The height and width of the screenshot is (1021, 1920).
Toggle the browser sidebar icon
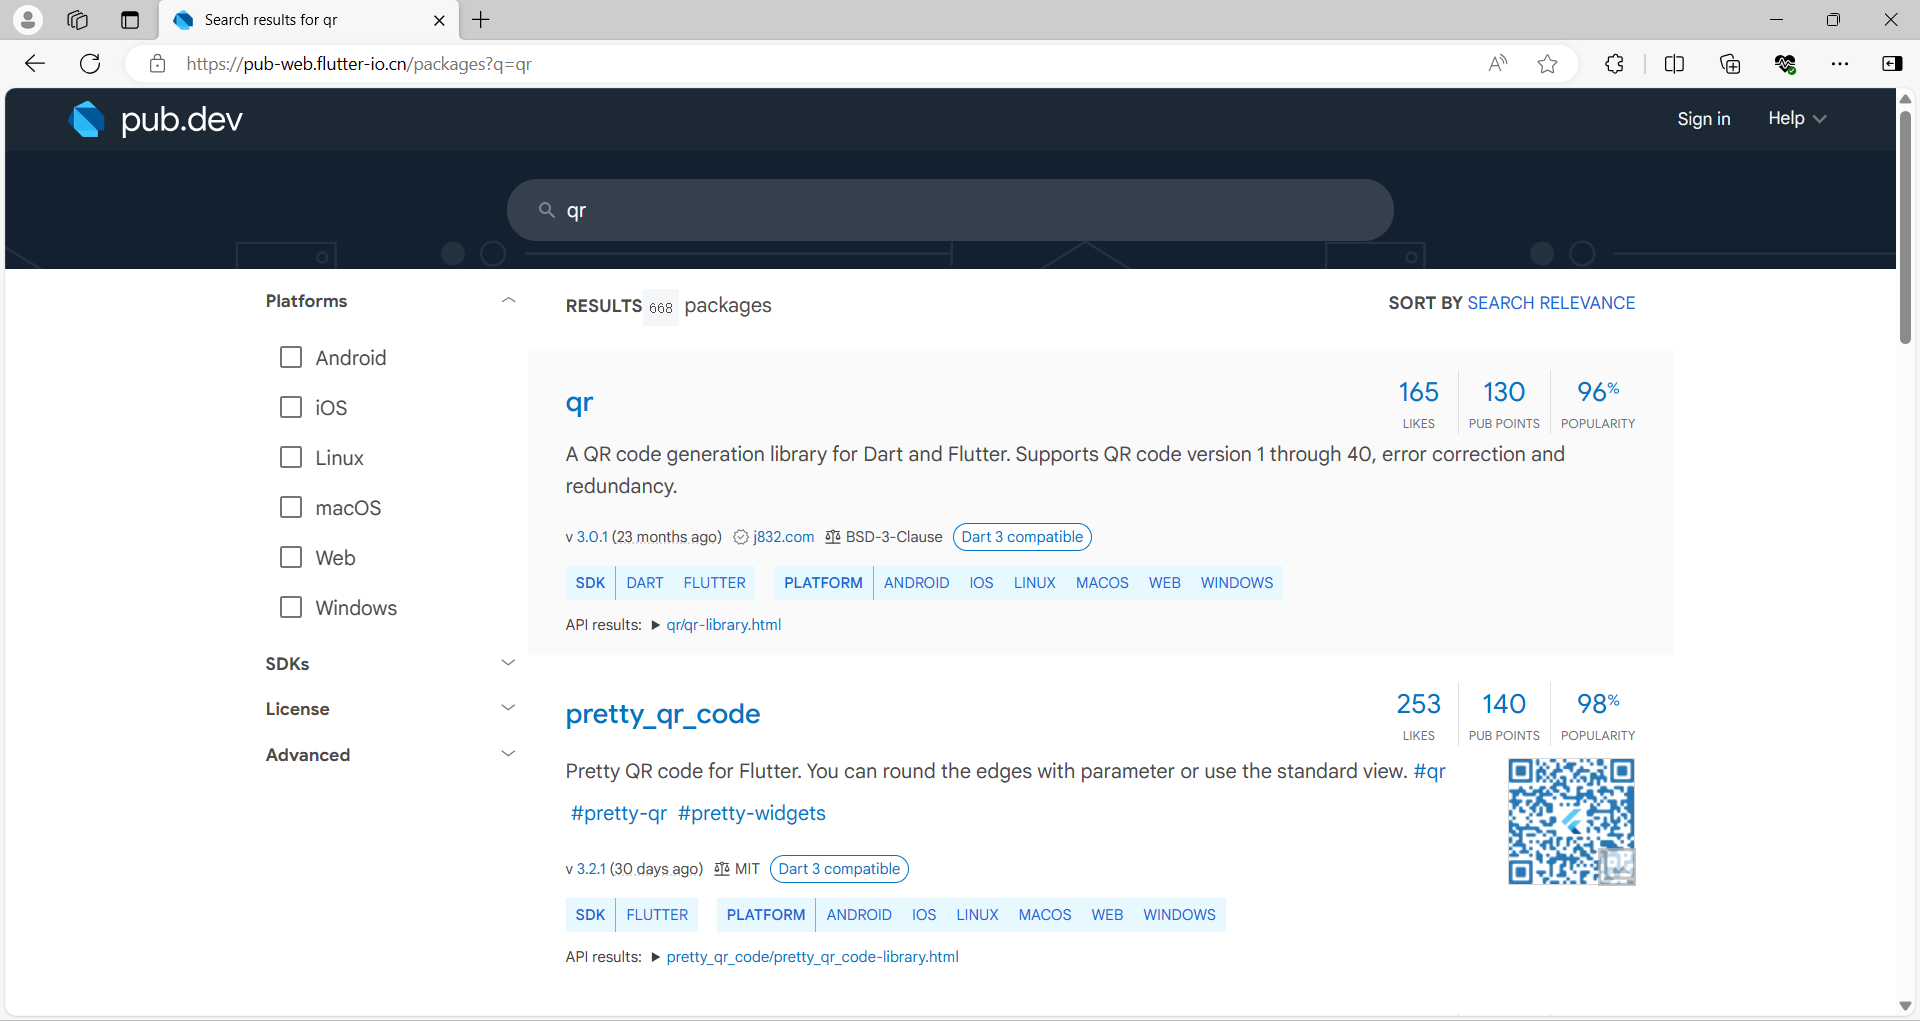pyautogui.click(x=1892, y=64)
